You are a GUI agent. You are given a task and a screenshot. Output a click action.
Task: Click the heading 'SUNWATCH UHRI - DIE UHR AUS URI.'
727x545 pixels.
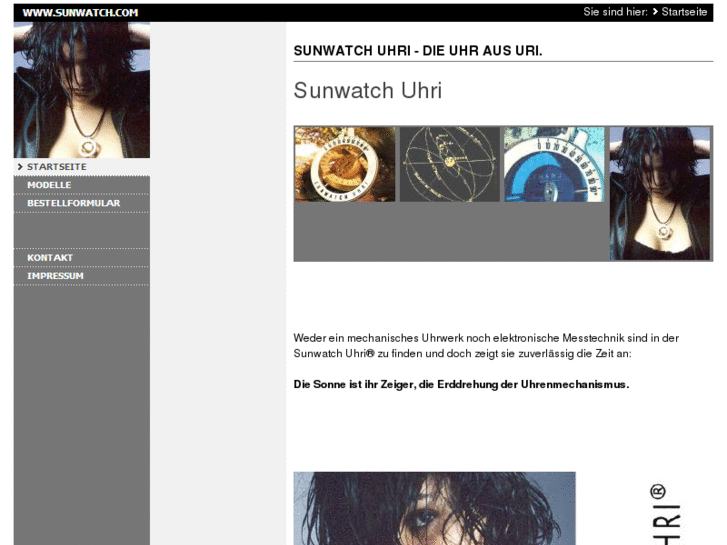[x=418, y=51]
